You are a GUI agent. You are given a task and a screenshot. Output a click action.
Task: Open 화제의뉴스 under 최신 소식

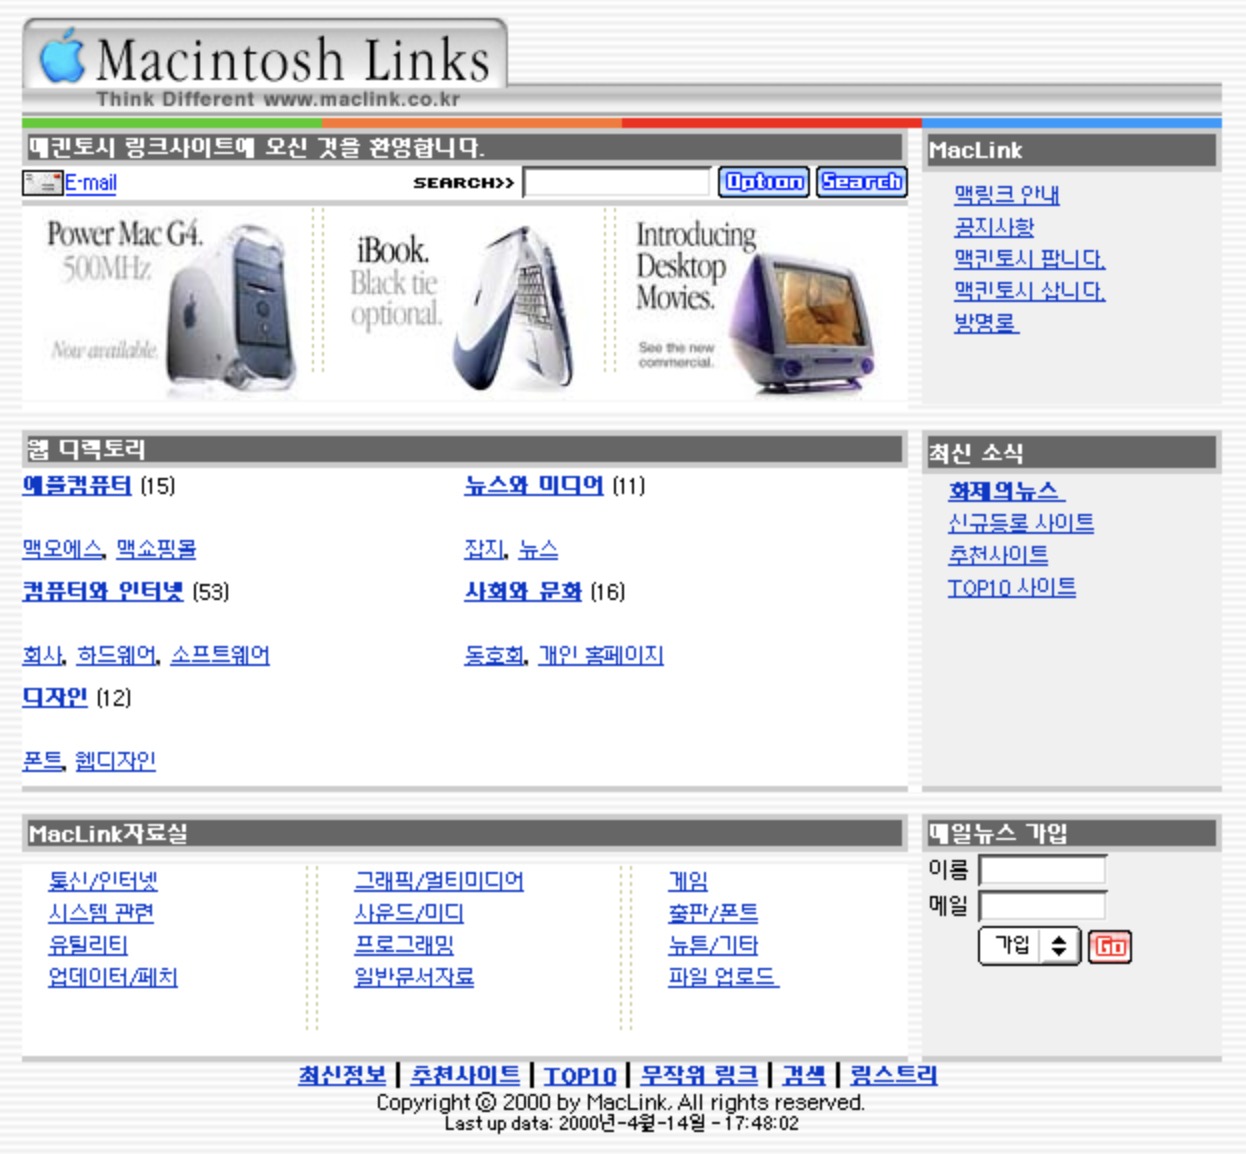[1003, 489]
